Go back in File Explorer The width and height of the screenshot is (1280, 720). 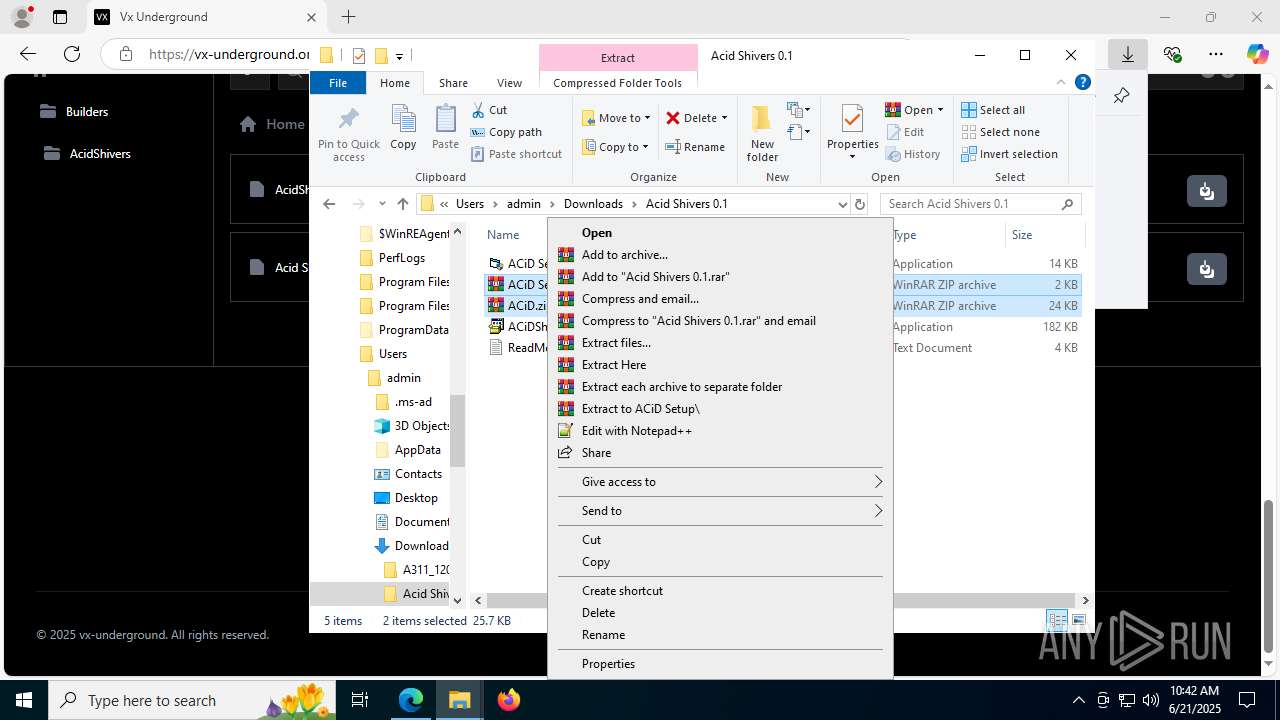pyautogui.click(x=329, y=204)
